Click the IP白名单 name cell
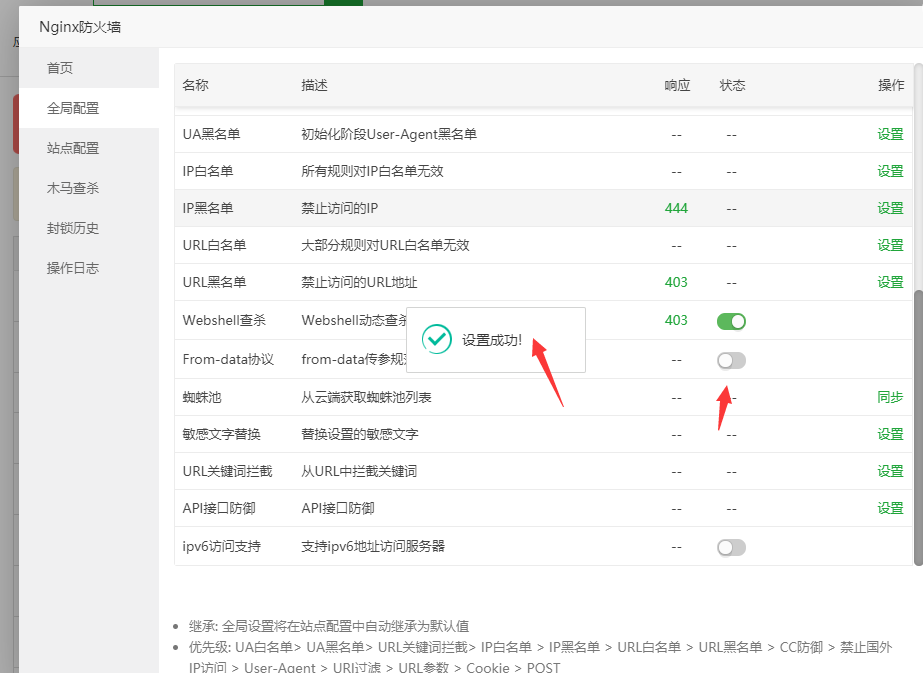Screen dimensions: 923x673 coord(208,171)
